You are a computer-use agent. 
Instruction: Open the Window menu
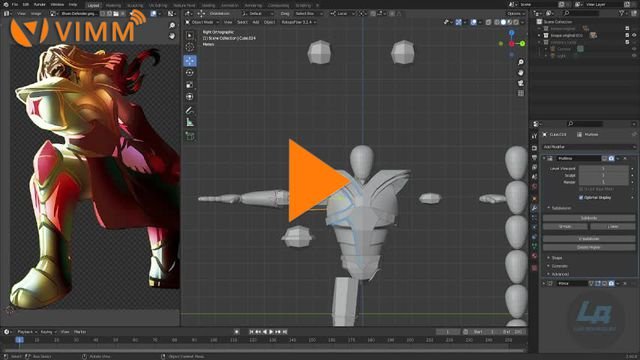[x=58, y=4]
